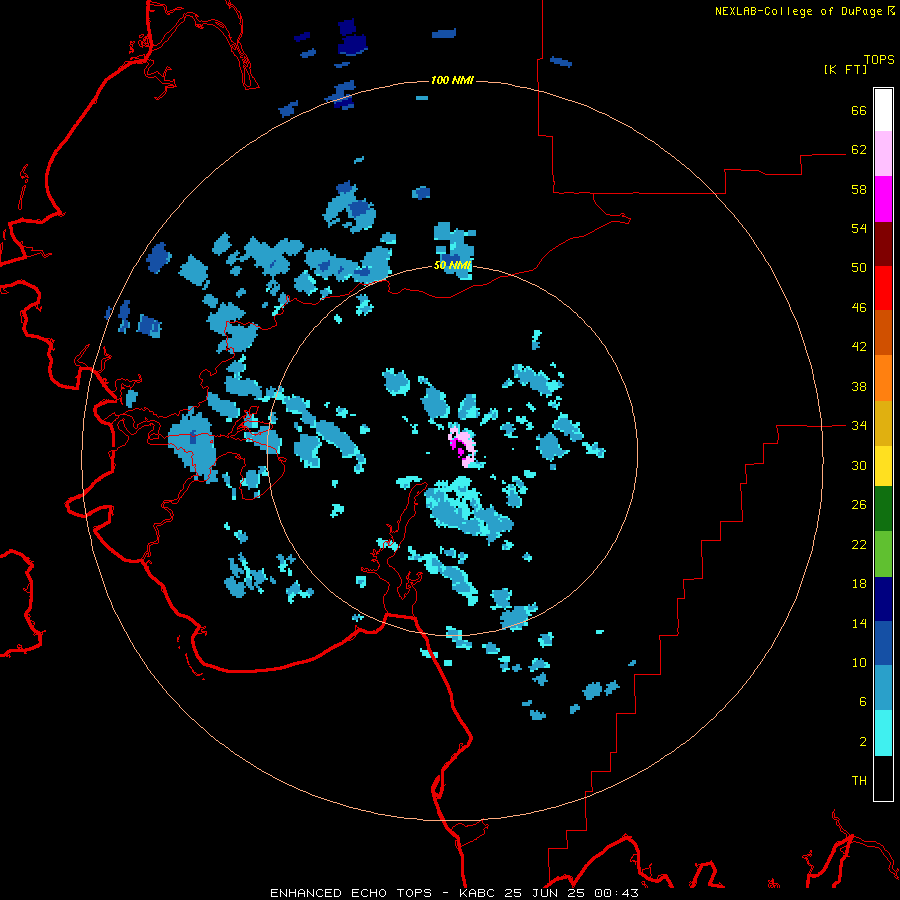Click the medium blue band near 14
900x900 pixels.
tap(883, 643)
